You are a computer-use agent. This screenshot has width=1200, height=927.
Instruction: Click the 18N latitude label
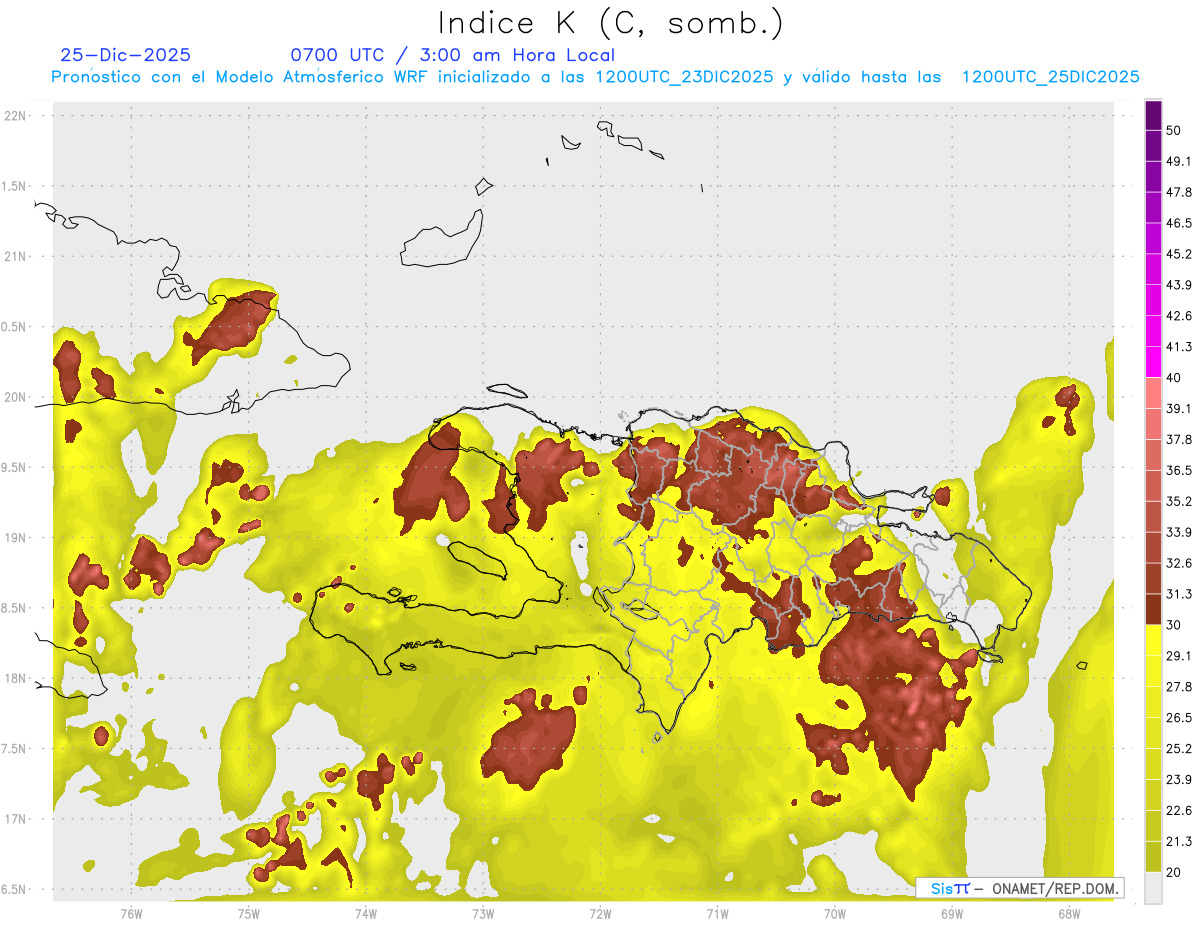[x=17, y=679]
